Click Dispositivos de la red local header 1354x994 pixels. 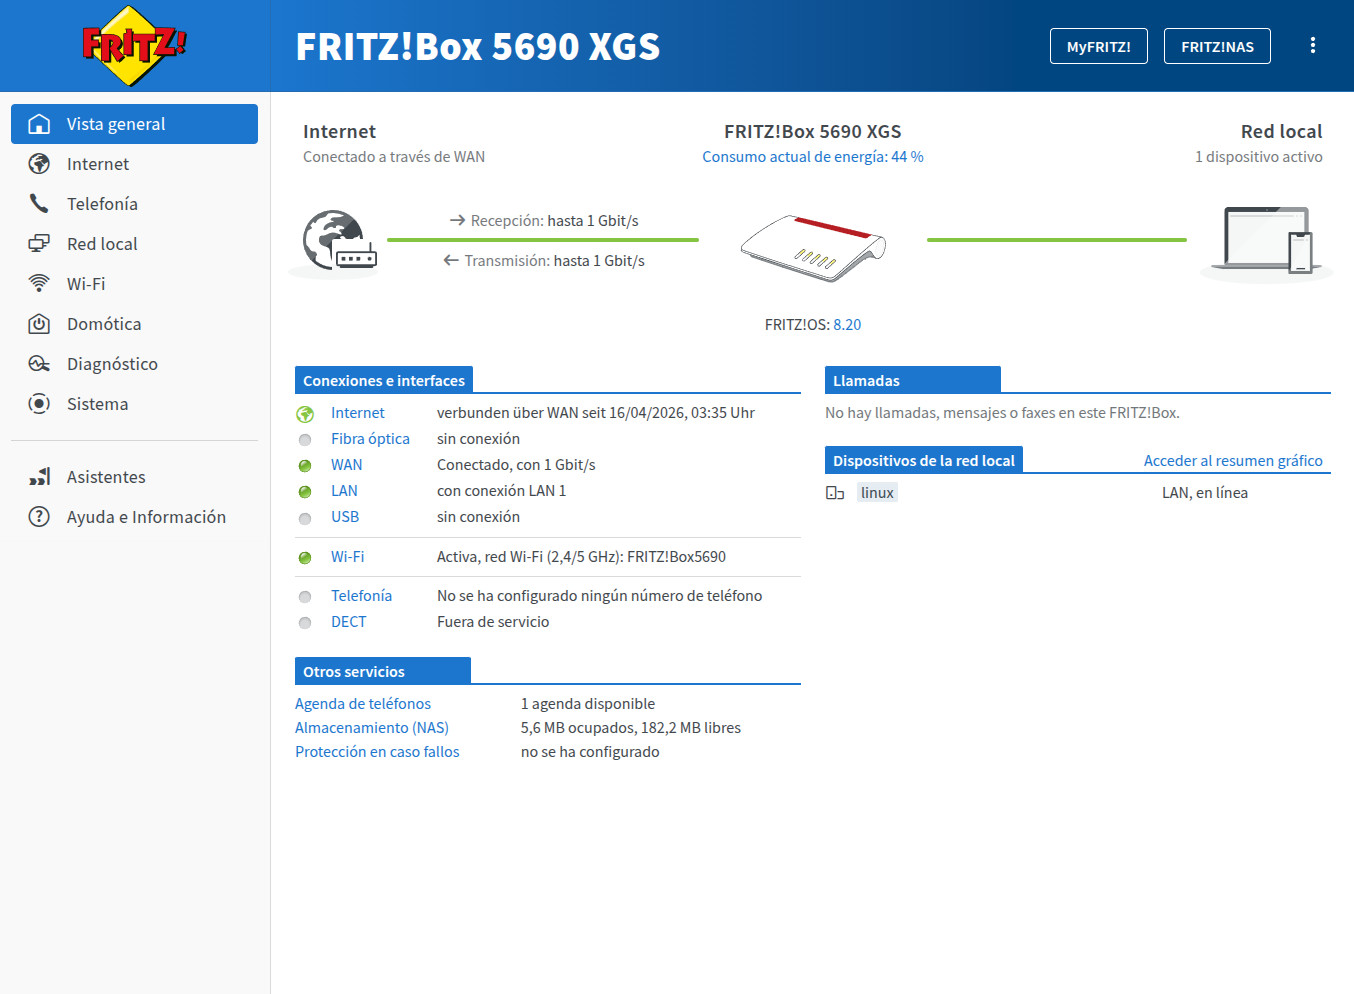point(924,460)
